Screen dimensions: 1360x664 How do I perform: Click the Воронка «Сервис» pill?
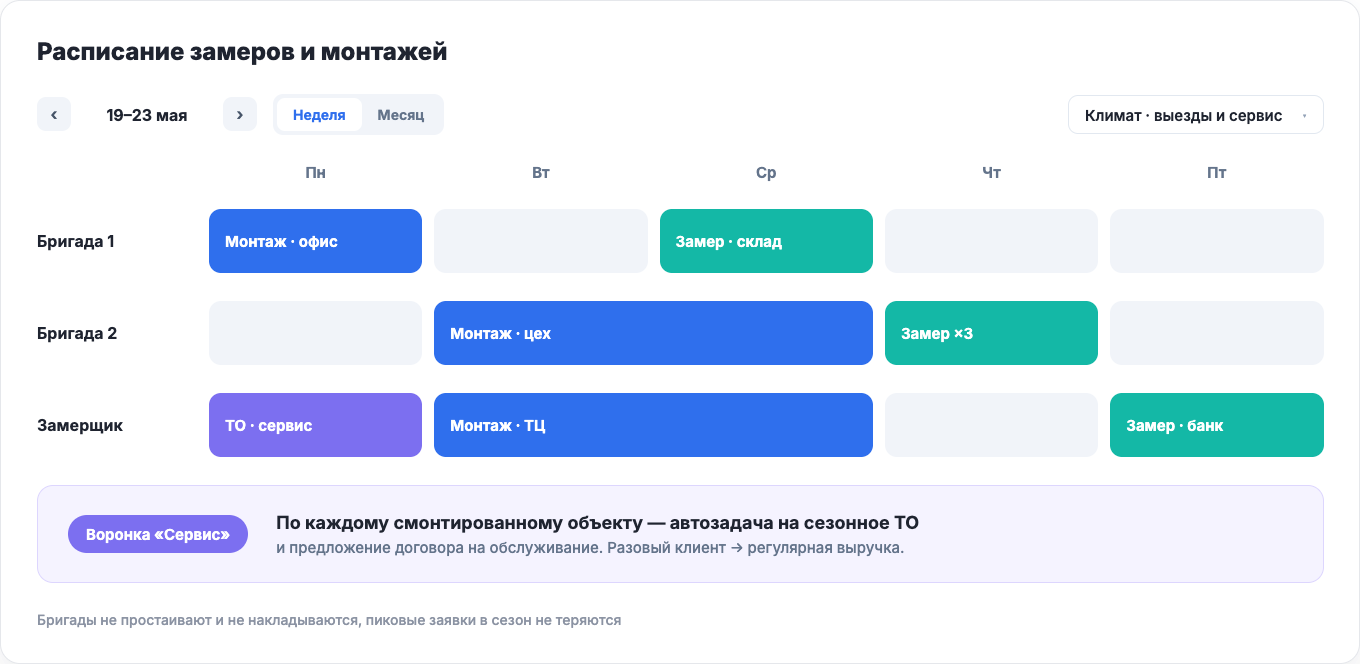pos(158,534)
